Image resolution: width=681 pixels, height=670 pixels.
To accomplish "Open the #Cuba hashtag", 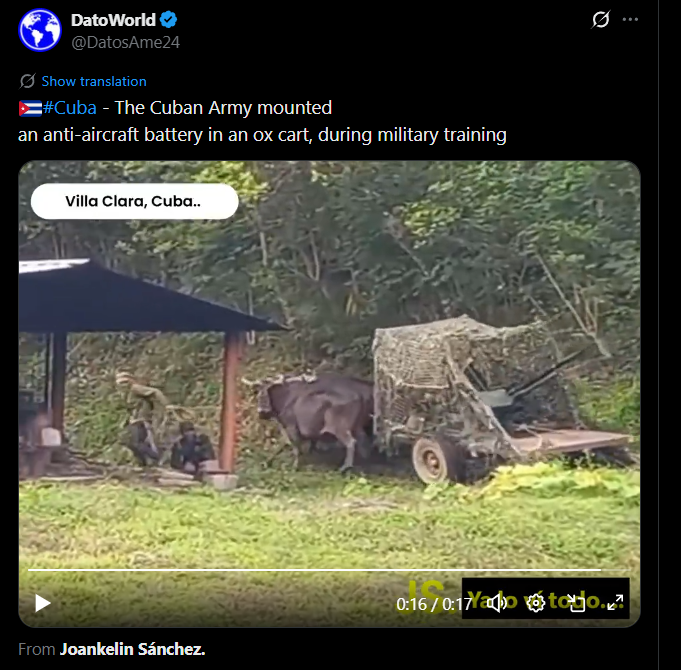I will click(70, 108).
